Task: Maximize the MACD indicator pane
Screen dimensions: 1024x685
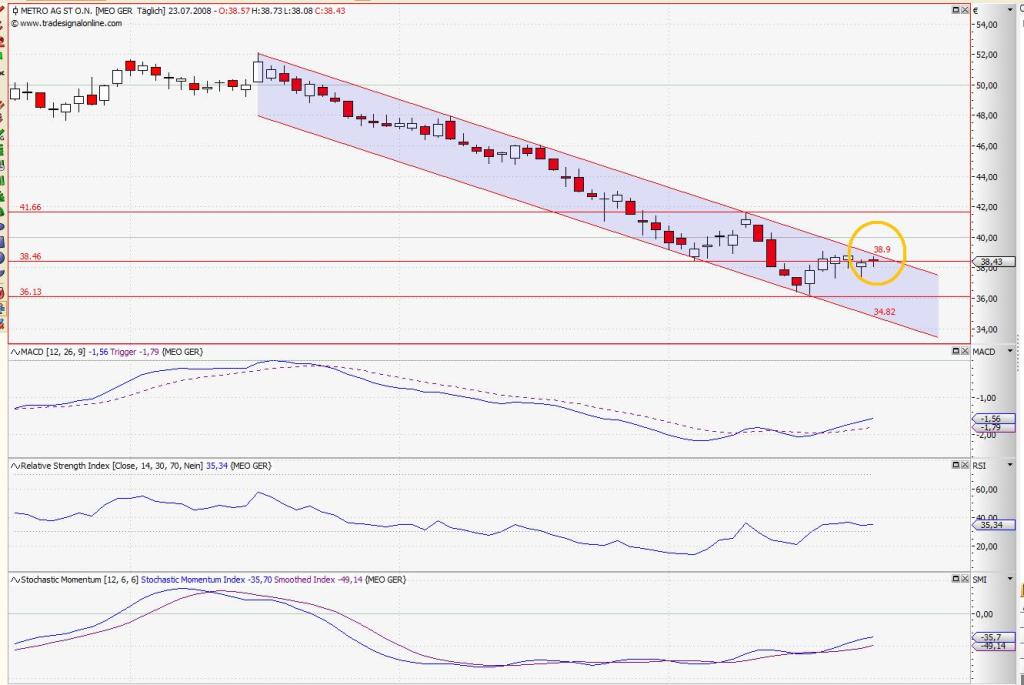Action: point(955,351)
